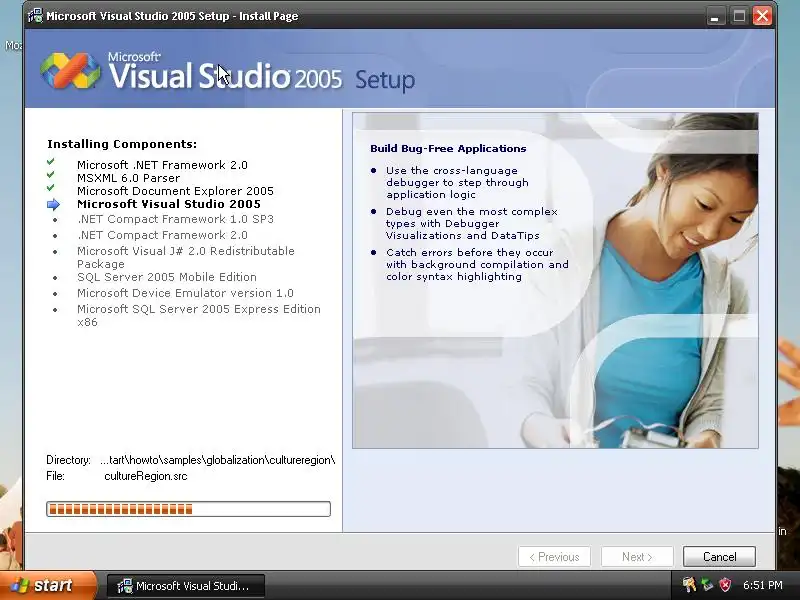Image resolution: width=800 pixels, height=600 pixels.
Task: Click the Debugger Visualizations and DataTips bullet
Action: click(x=472, y=223)
